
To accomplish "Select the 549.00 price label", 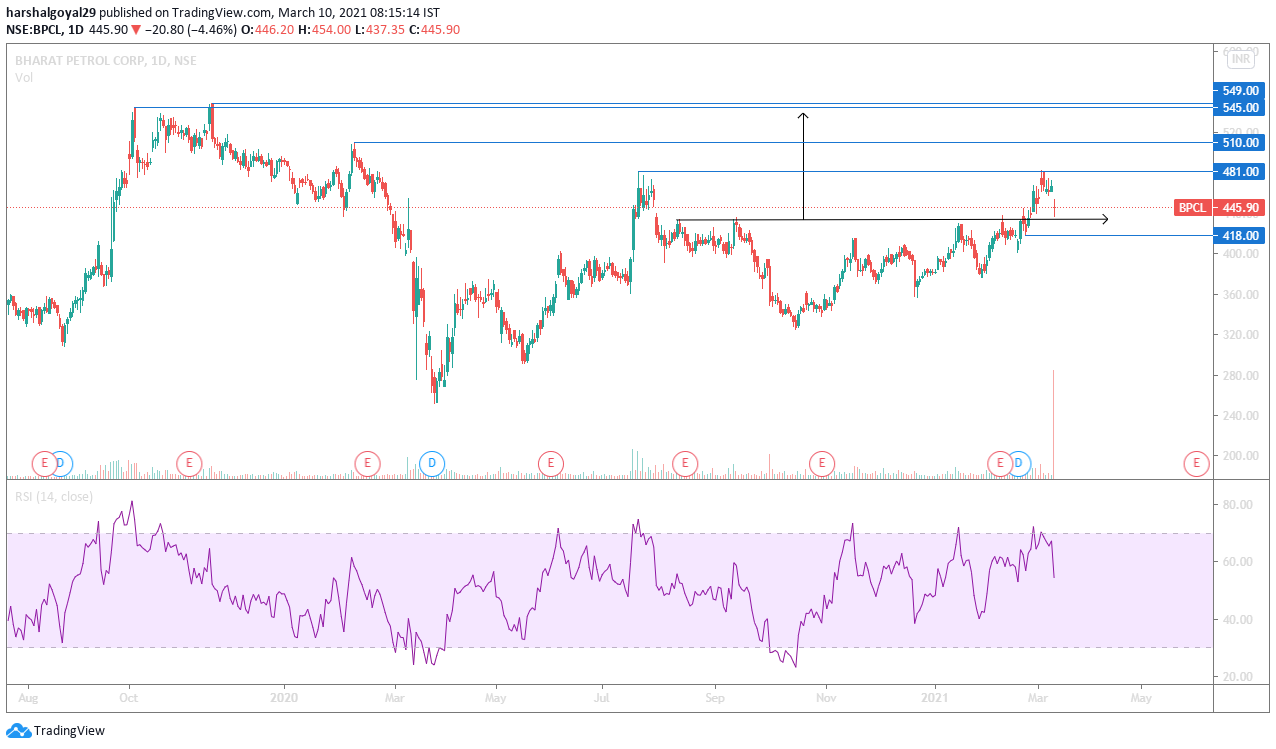I will (1239, 91).
